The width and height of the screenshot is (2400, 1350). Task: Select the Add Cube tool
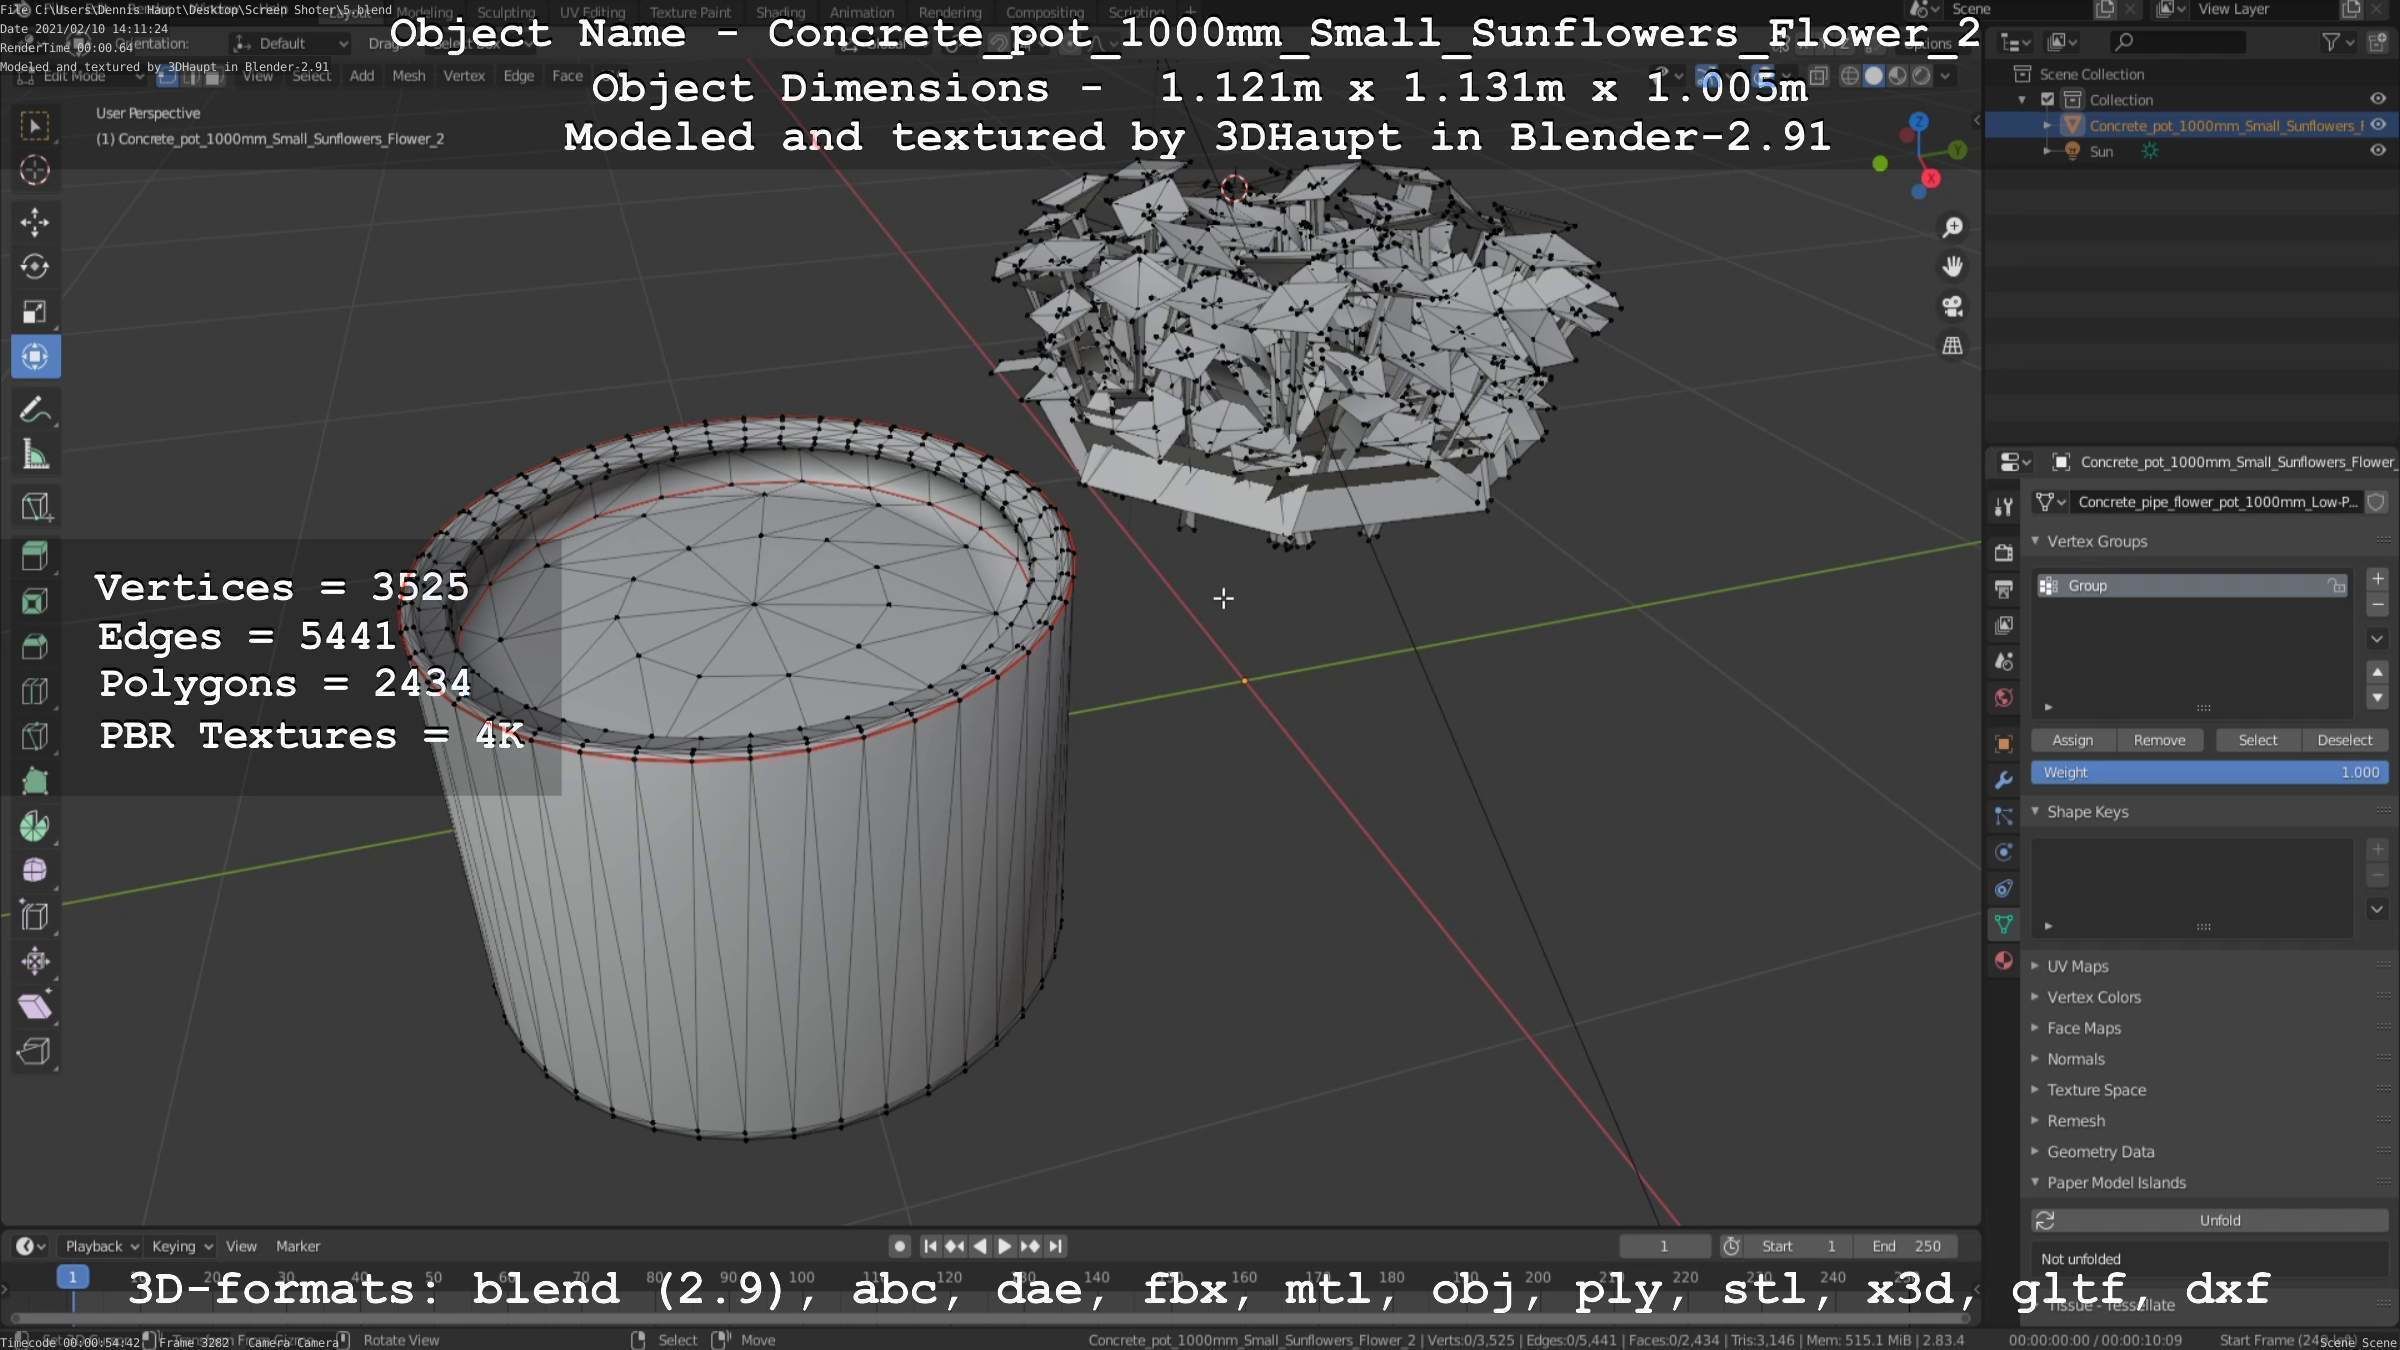[x=35, y=506]
